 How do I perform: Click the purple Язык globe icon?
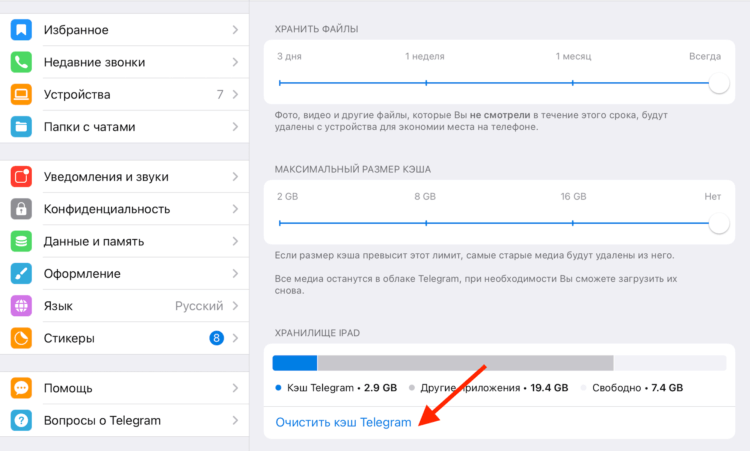point(21,306)
